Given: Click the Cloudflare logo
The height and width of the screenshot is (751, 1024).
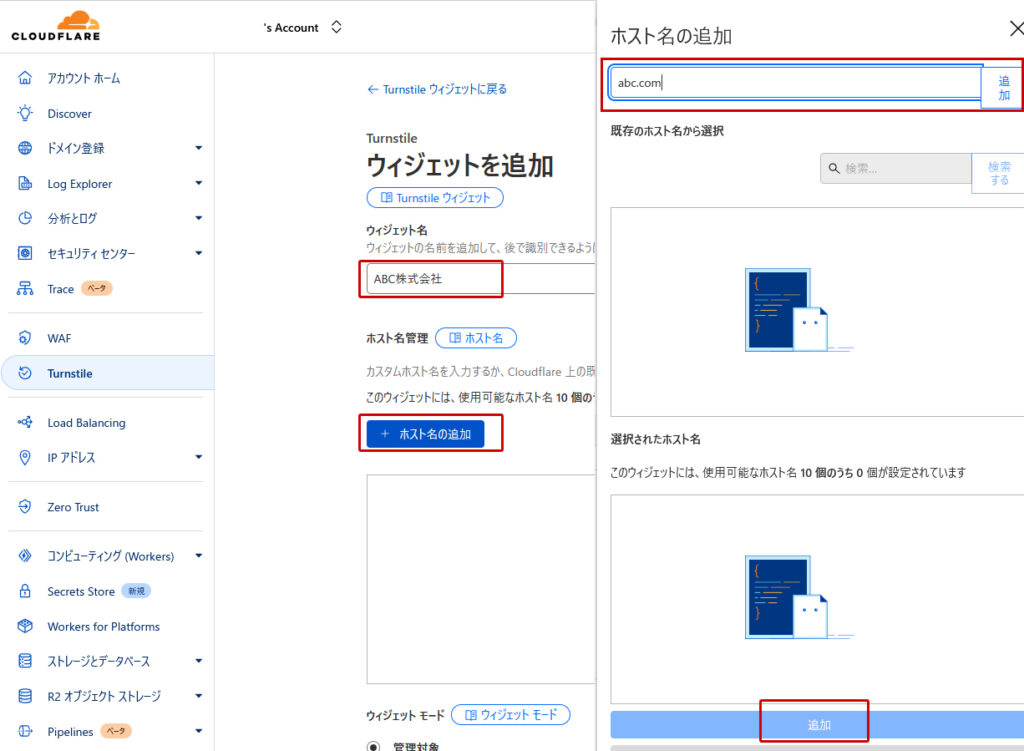Looking at the screenshot, I should (55, 27).
